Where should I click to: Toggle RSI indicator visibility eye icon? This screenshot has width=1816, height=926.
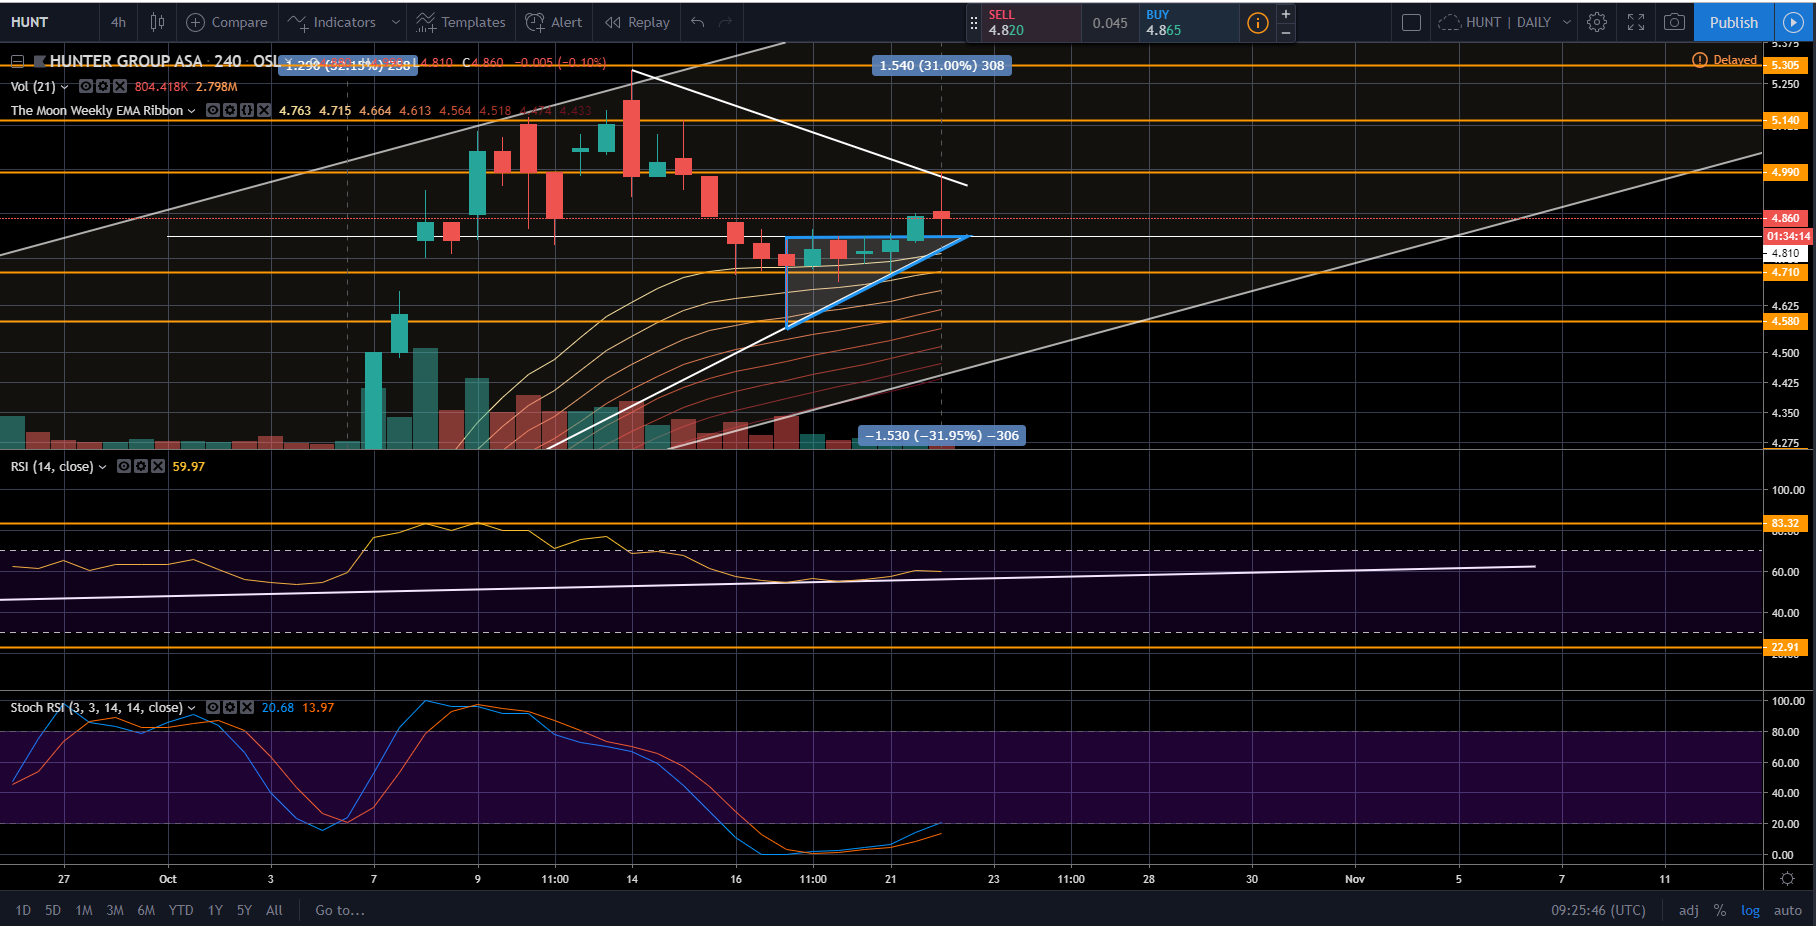(124, 467)
